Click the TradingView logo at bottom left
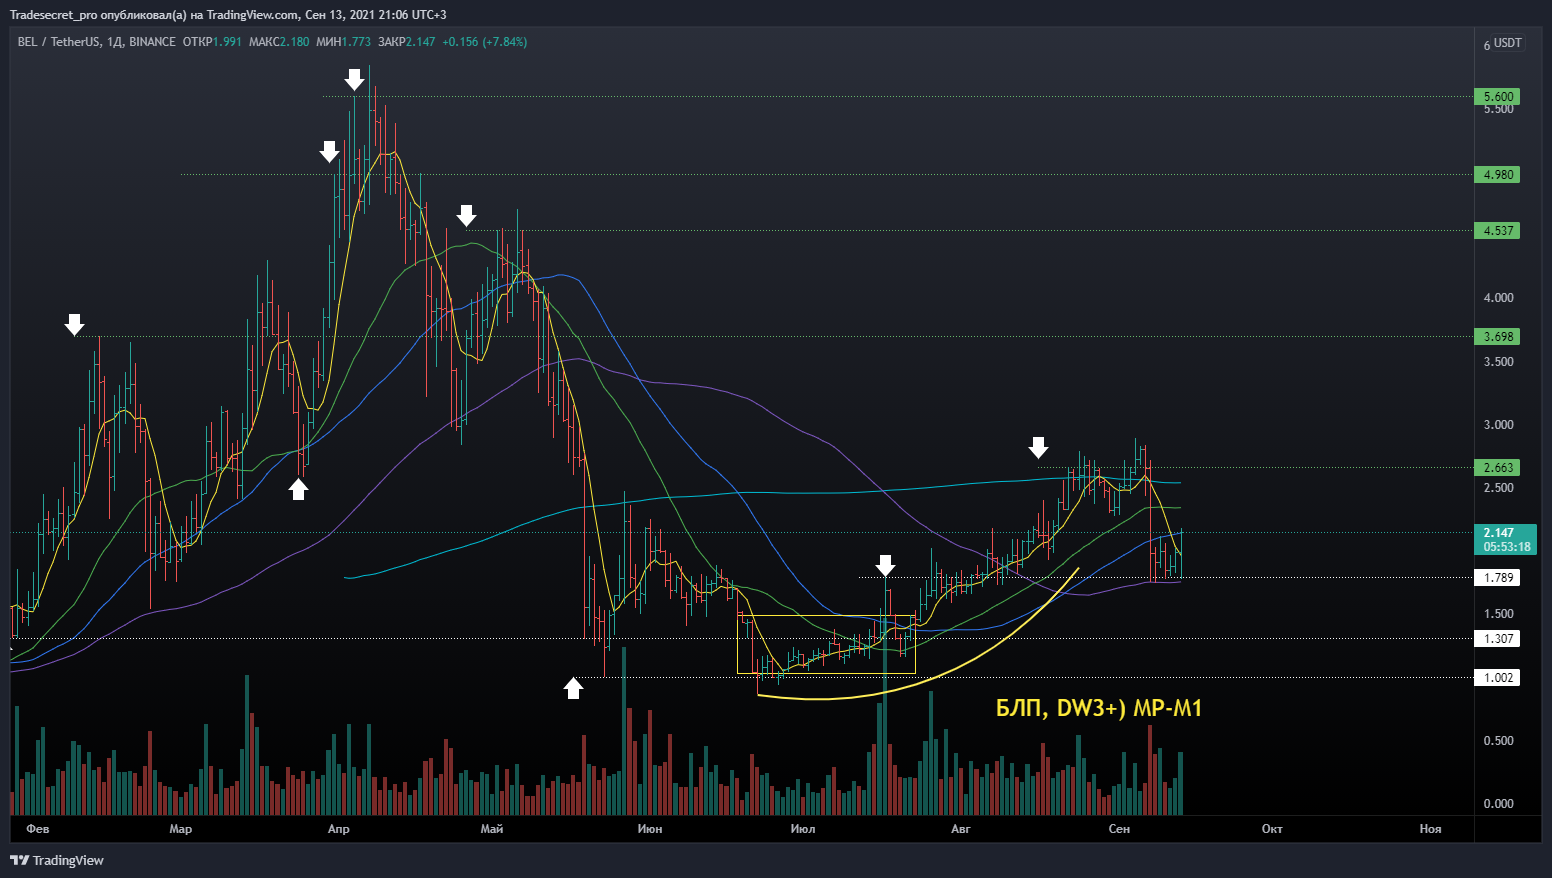This screenshot has height=878, width=1552. click(57, 860)
